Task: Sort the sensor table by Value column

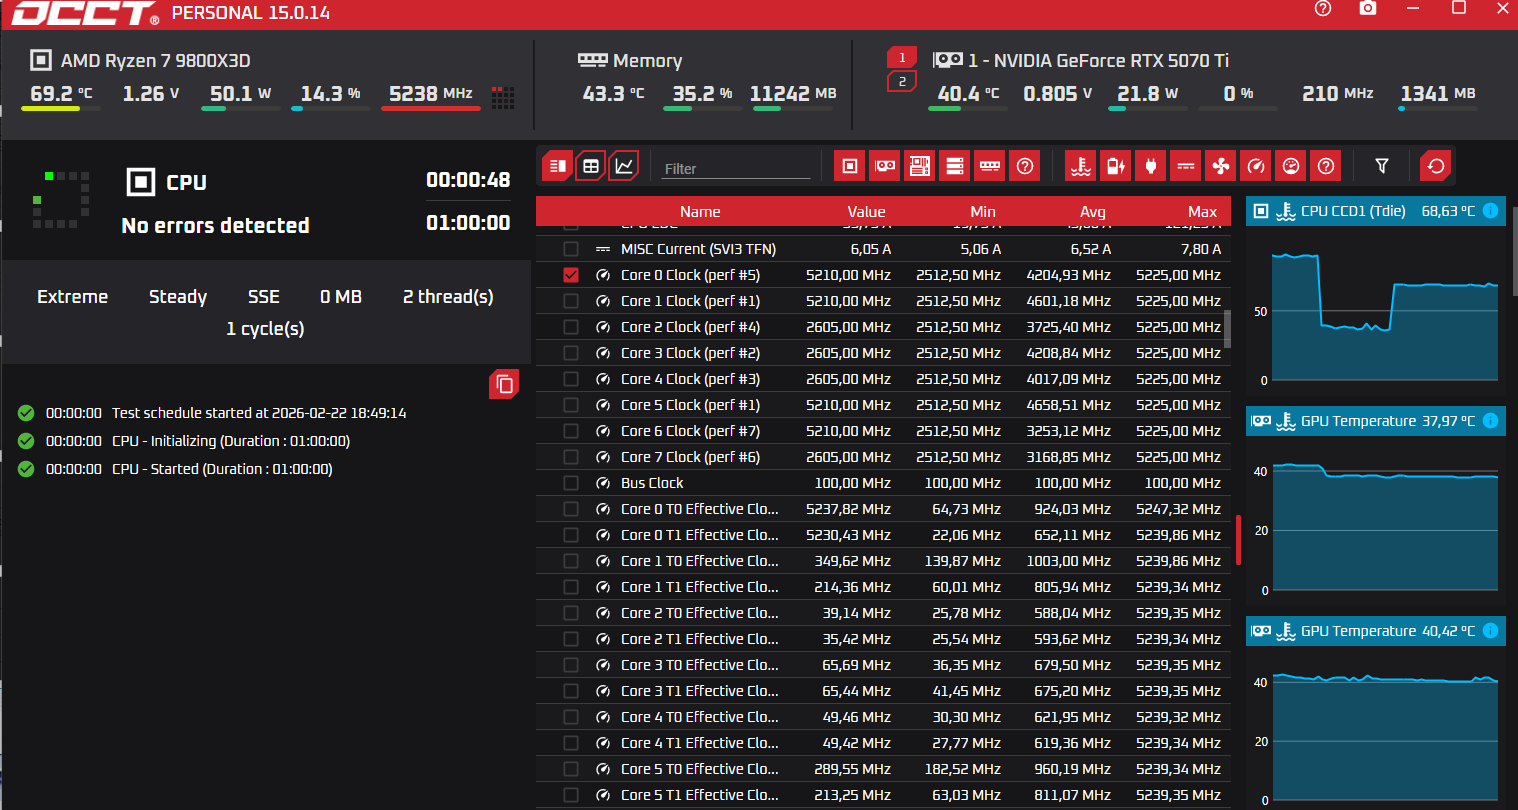Action: click(866, 211)
